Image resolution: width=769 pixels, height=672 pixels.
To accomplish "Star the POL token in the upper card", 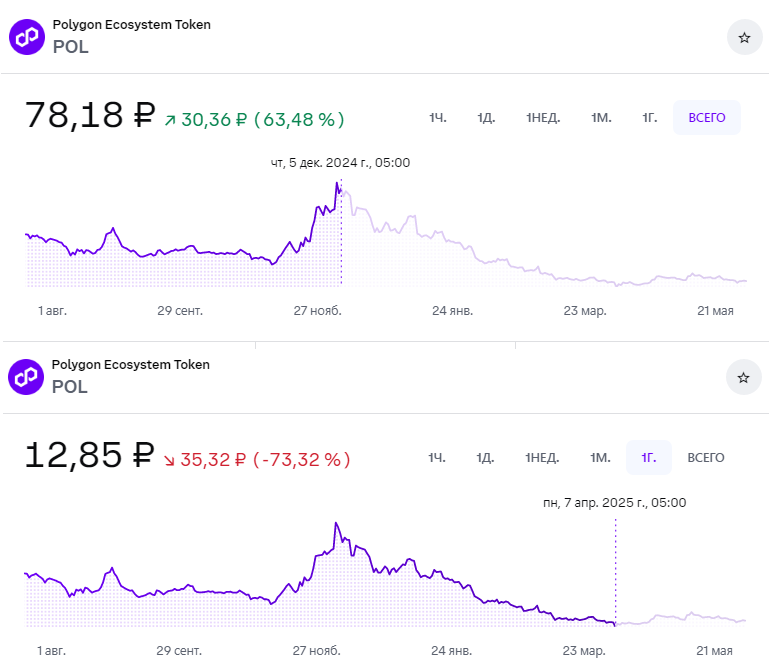I will tap(744, 37).
